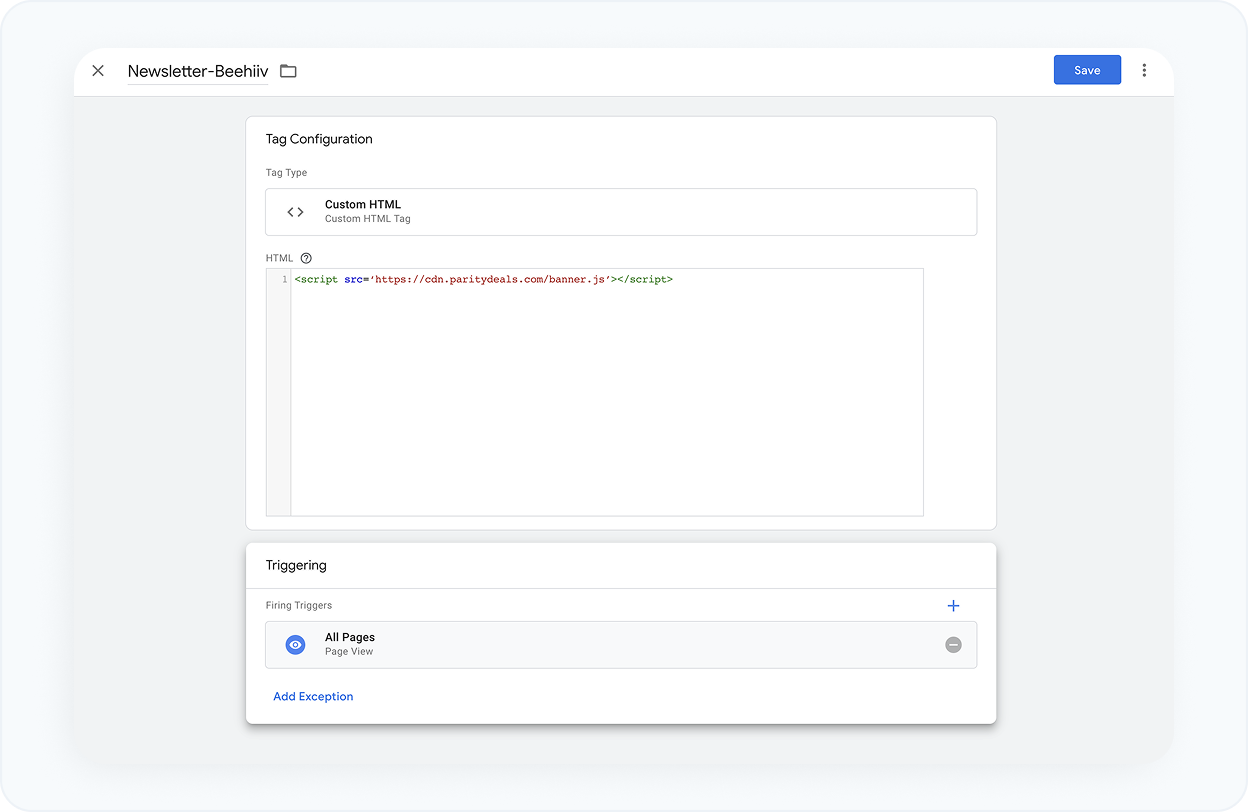Screen dimensions: 1248x812
Task: Save the Newsletter-Beehiiv tag
Action: point(1087,69)
